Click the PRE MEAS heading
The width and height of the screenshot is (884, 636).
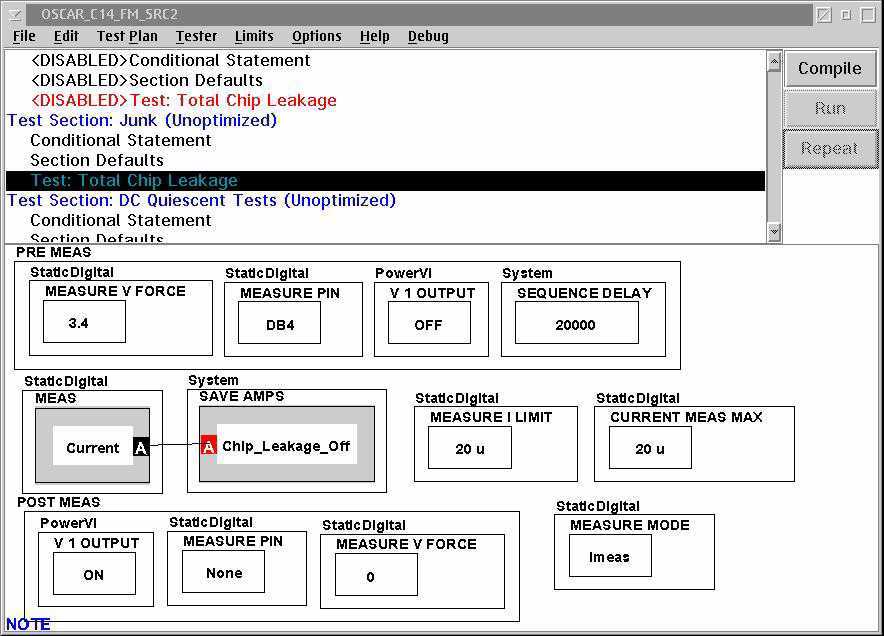pyautogui.click(x=54, y=252)
